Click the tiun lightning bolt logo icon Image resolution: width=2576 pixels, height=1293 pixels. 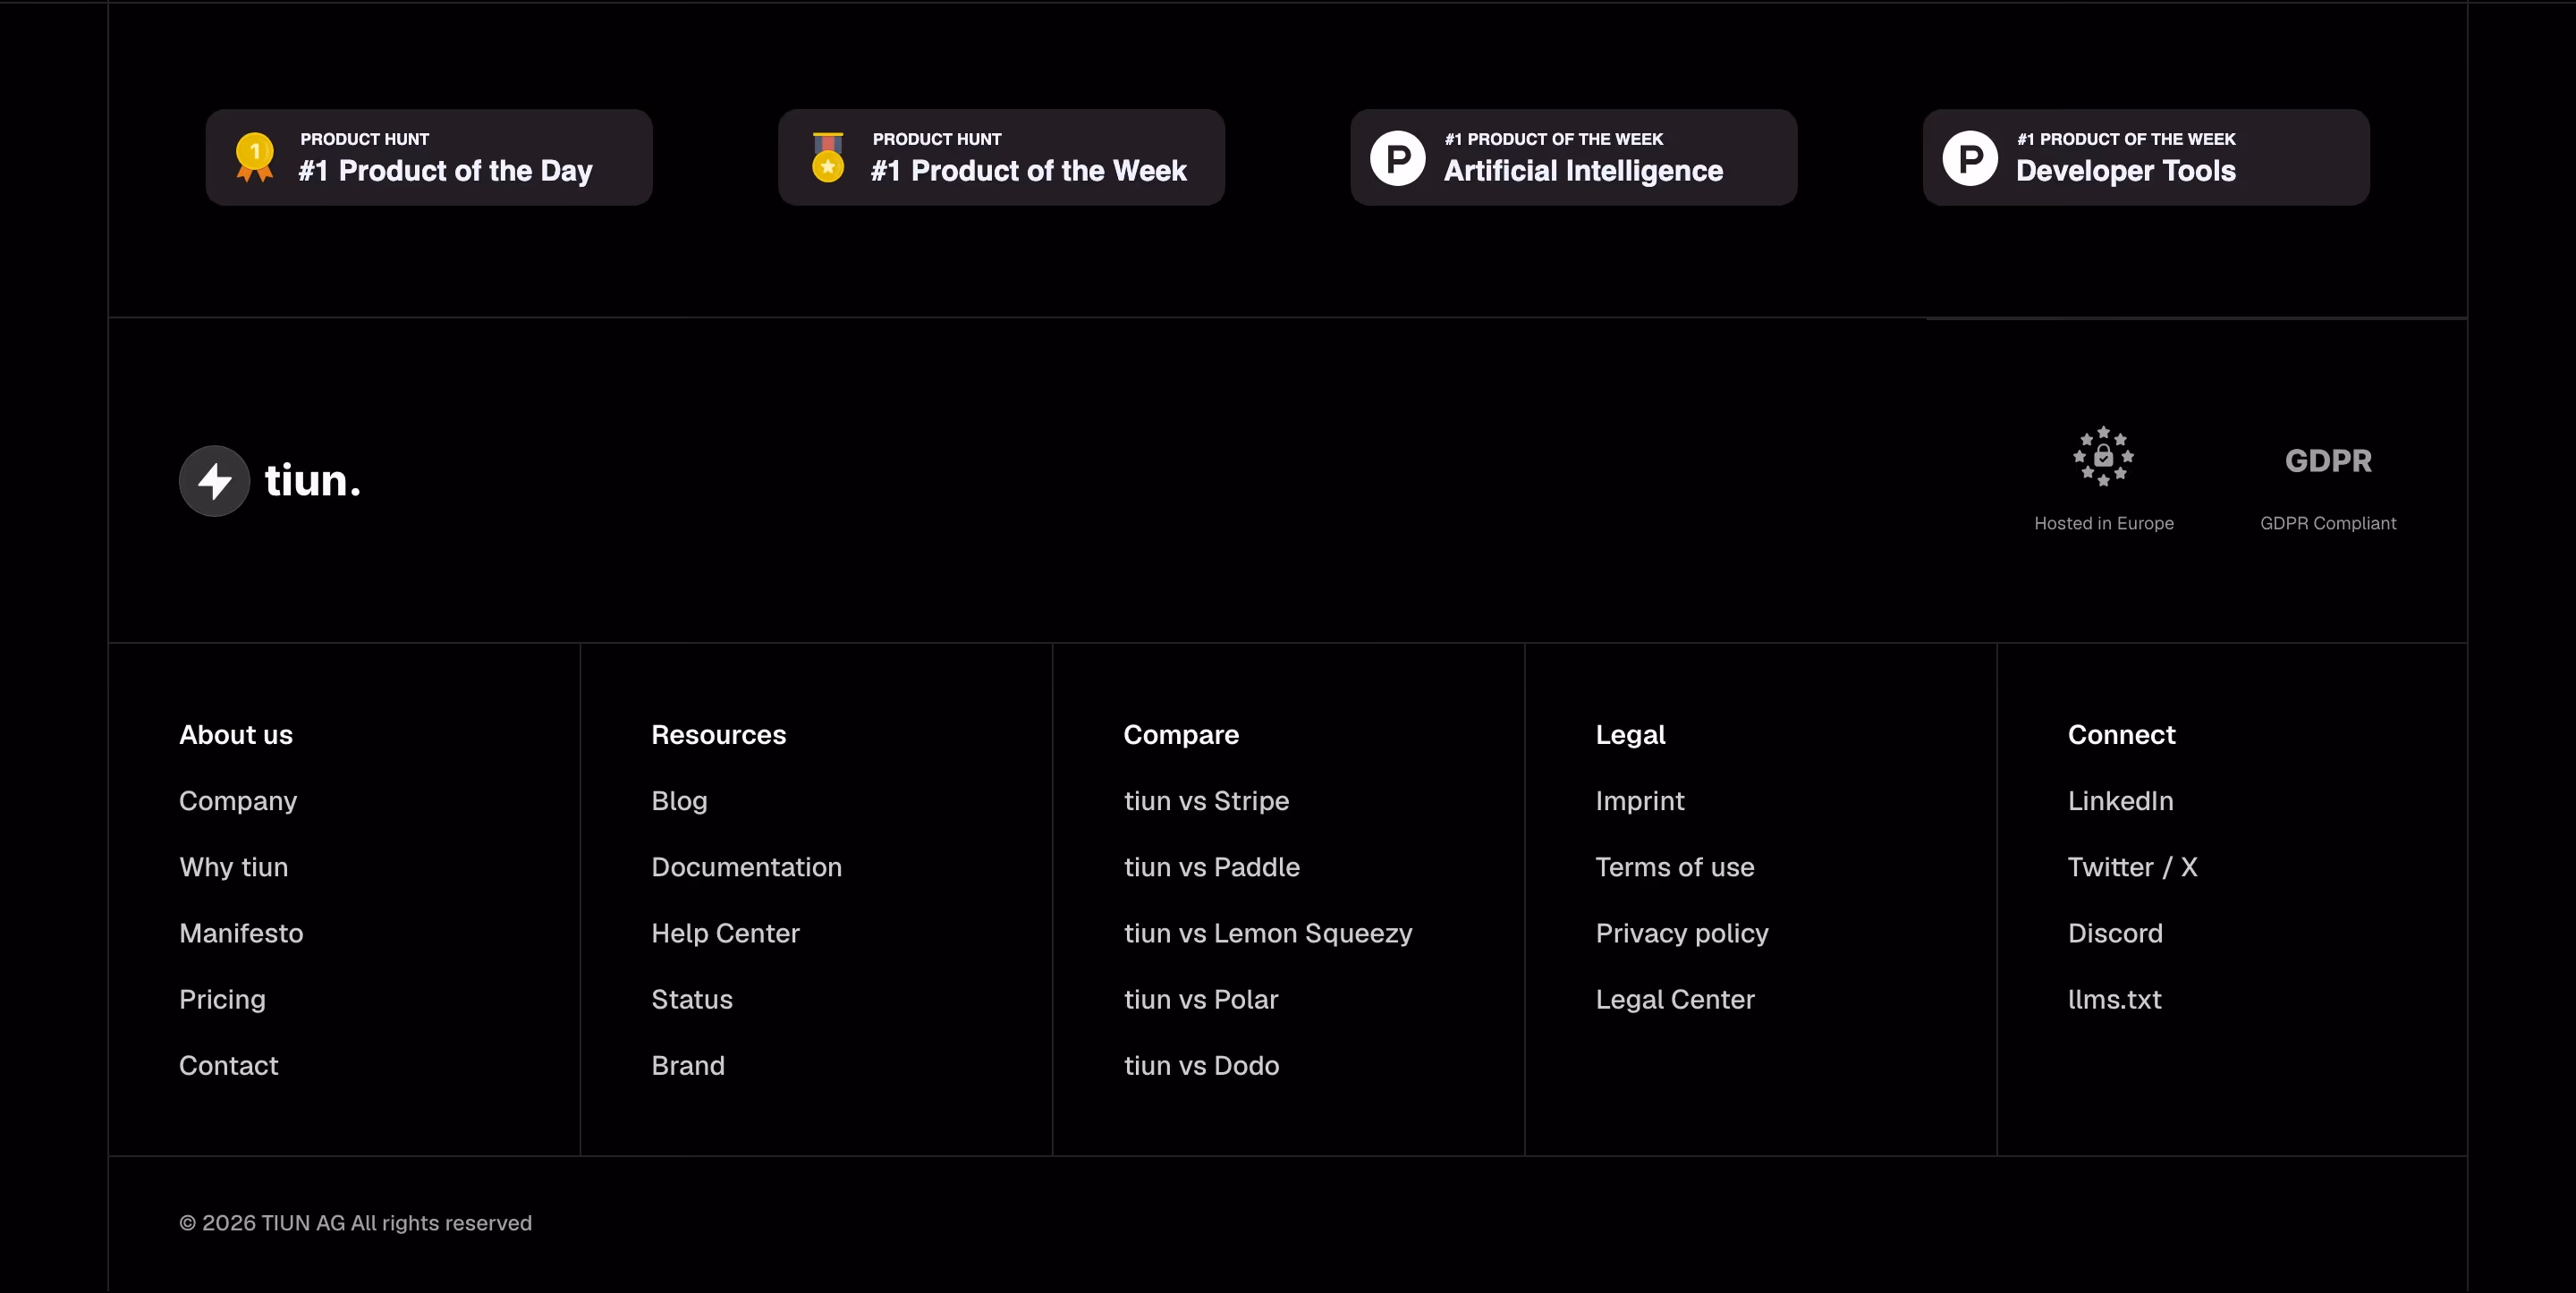coord(214,481)
